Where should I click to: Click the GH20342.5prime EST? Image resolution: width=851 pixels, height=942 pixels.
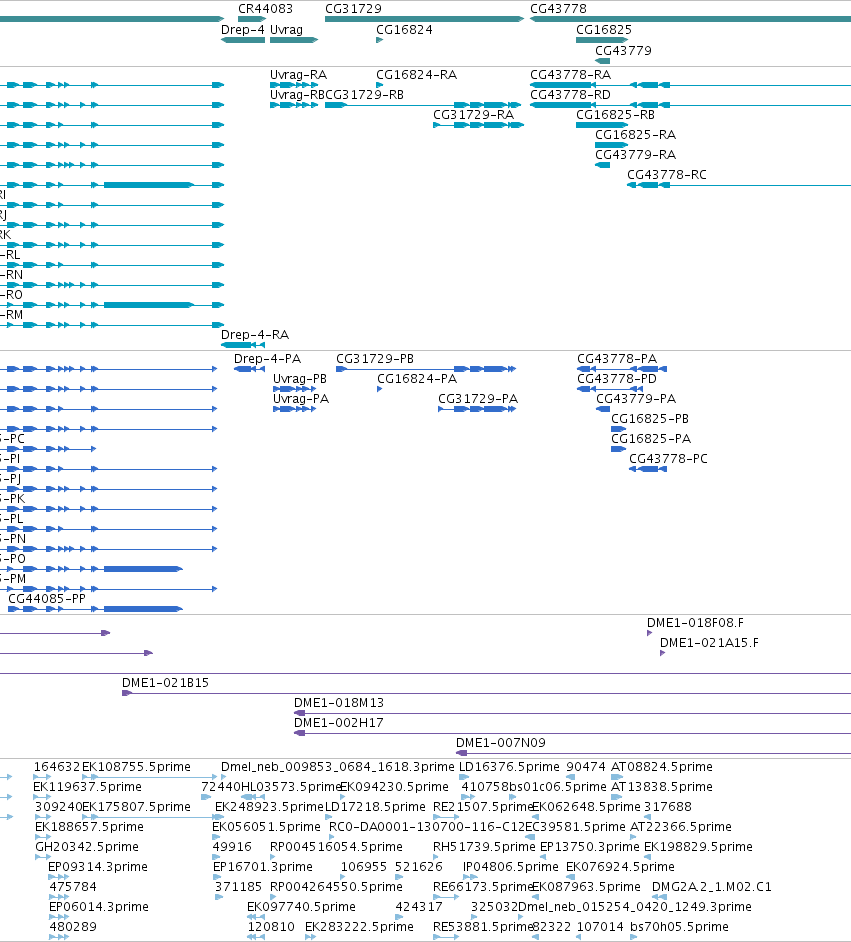(x=43, y=857)
